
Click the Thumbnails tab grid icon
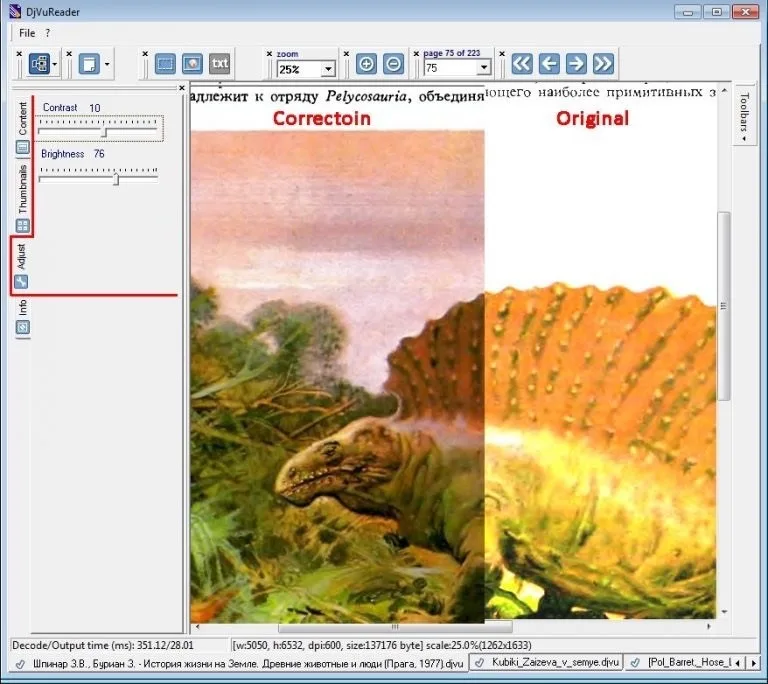tap(23, 226)
